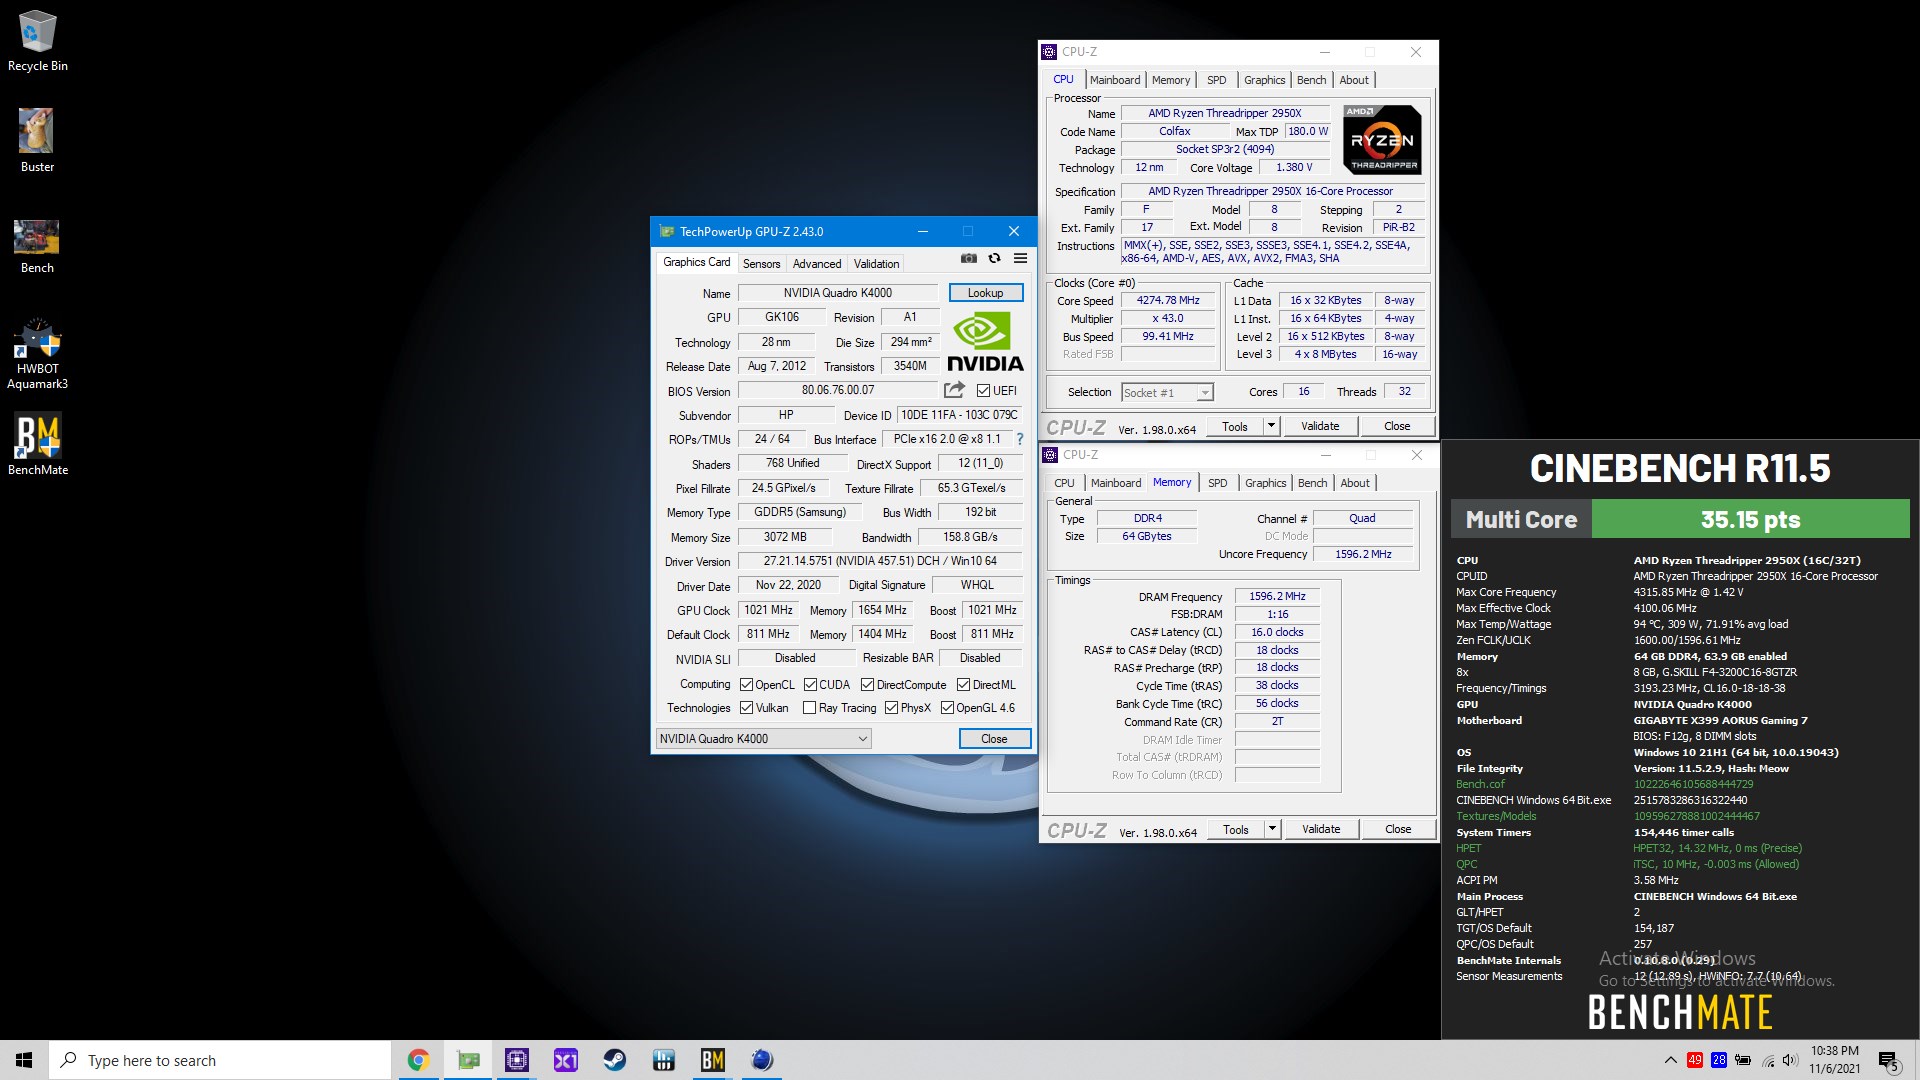This screenshot has height=1080, width=1920.
Task: Click Validate in upper CPU-Z window
Action: (x=1320, y=426)
